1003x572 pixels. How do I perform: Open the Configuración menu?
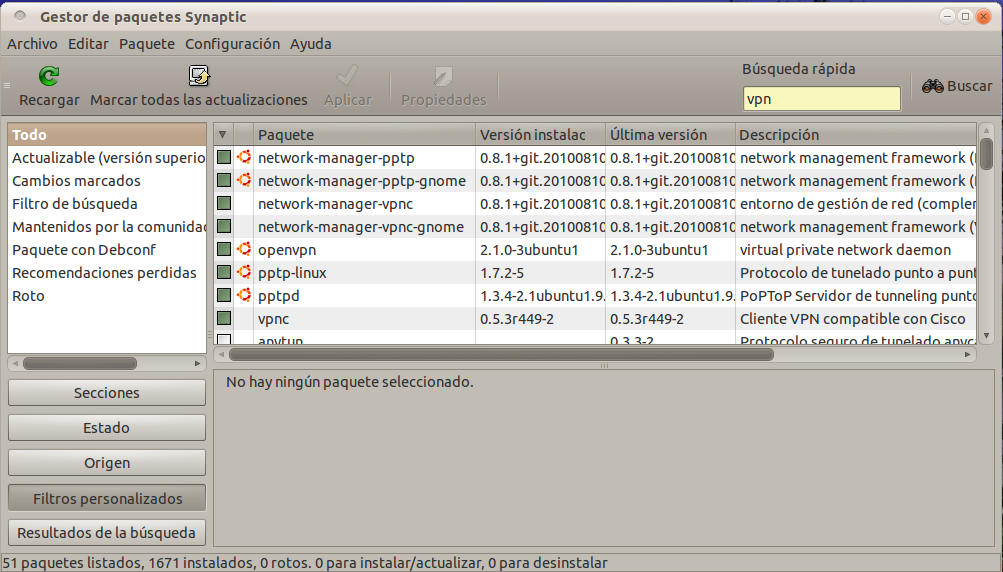tap(232, 44)
